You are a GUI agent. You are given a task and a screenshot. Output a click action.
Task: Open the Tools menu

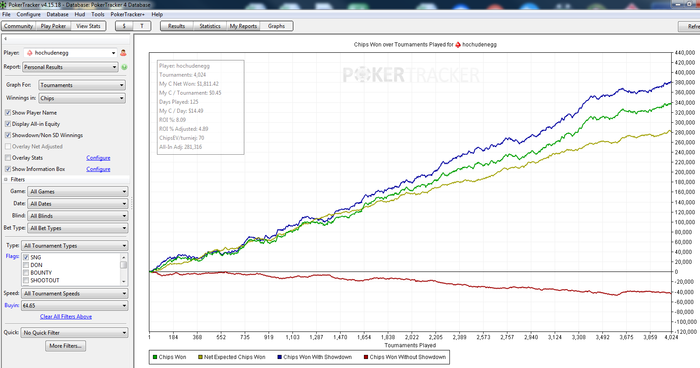(98, 14)
